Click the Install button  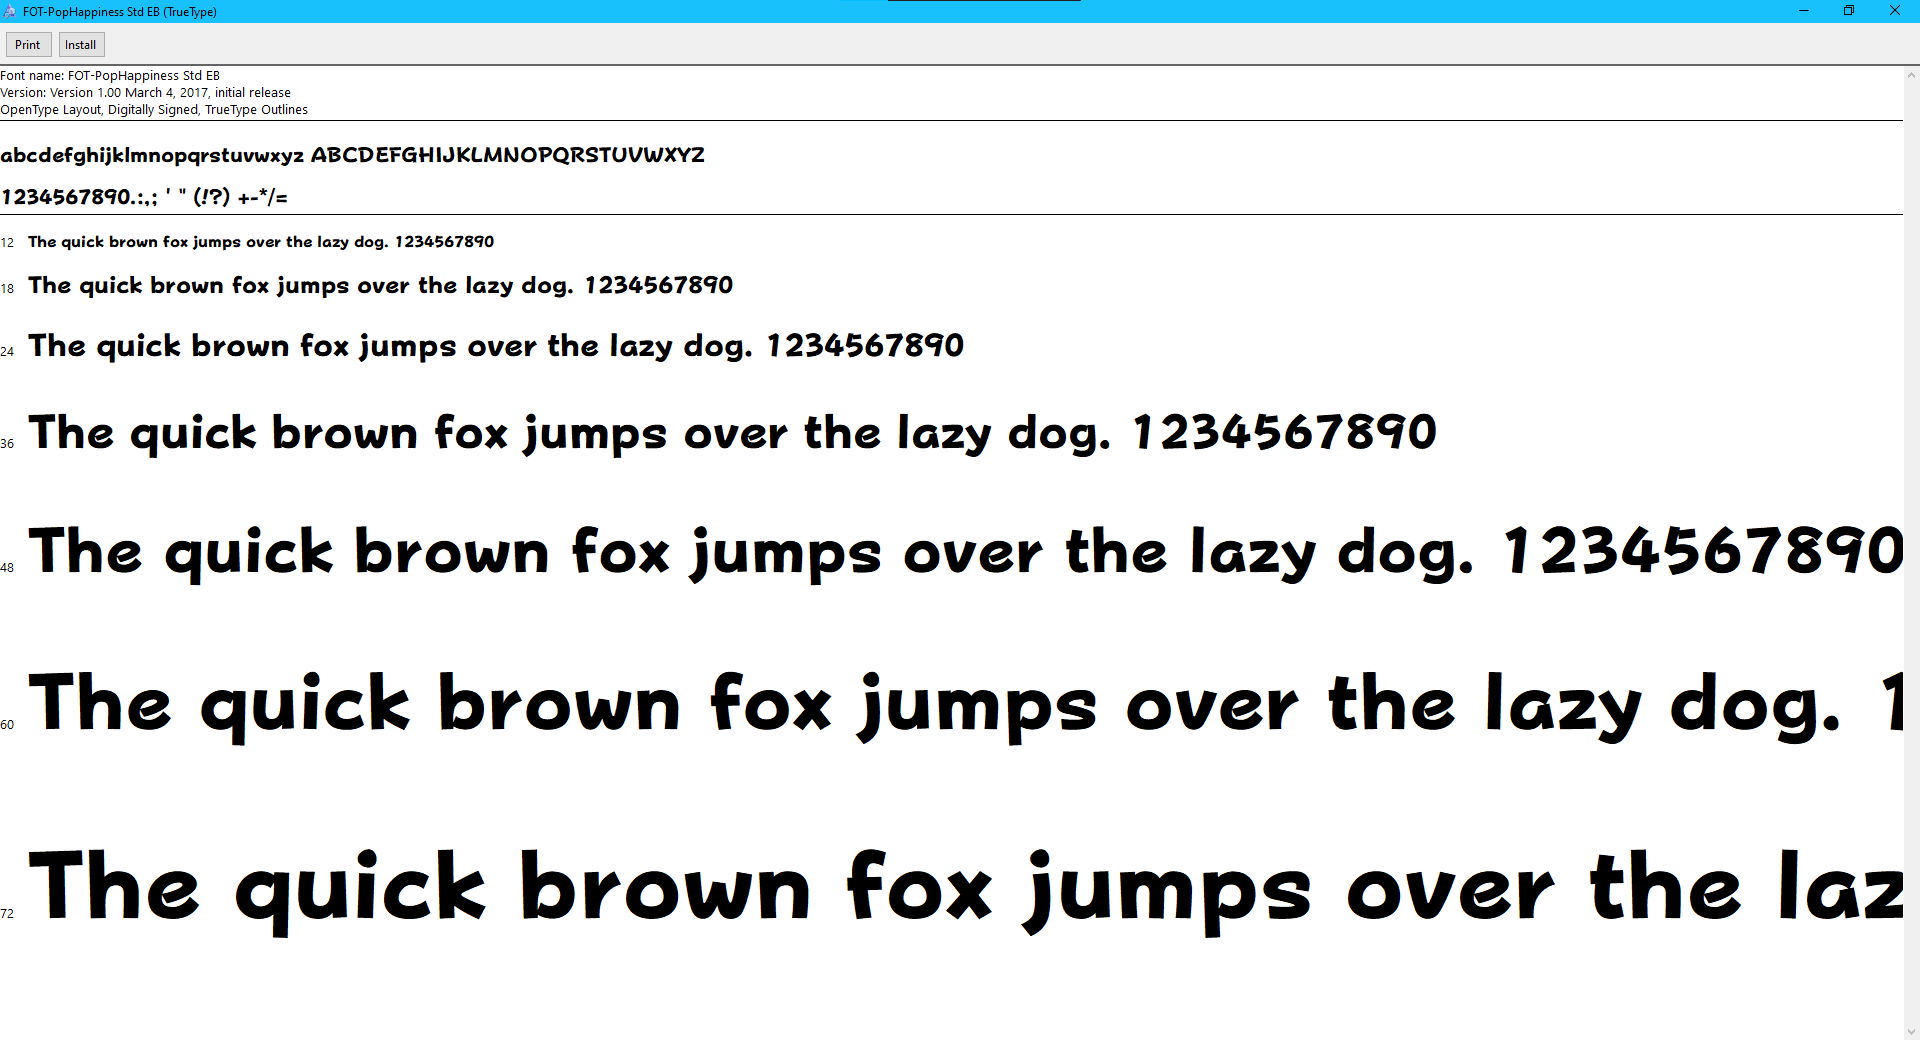[x=81, y=45]
